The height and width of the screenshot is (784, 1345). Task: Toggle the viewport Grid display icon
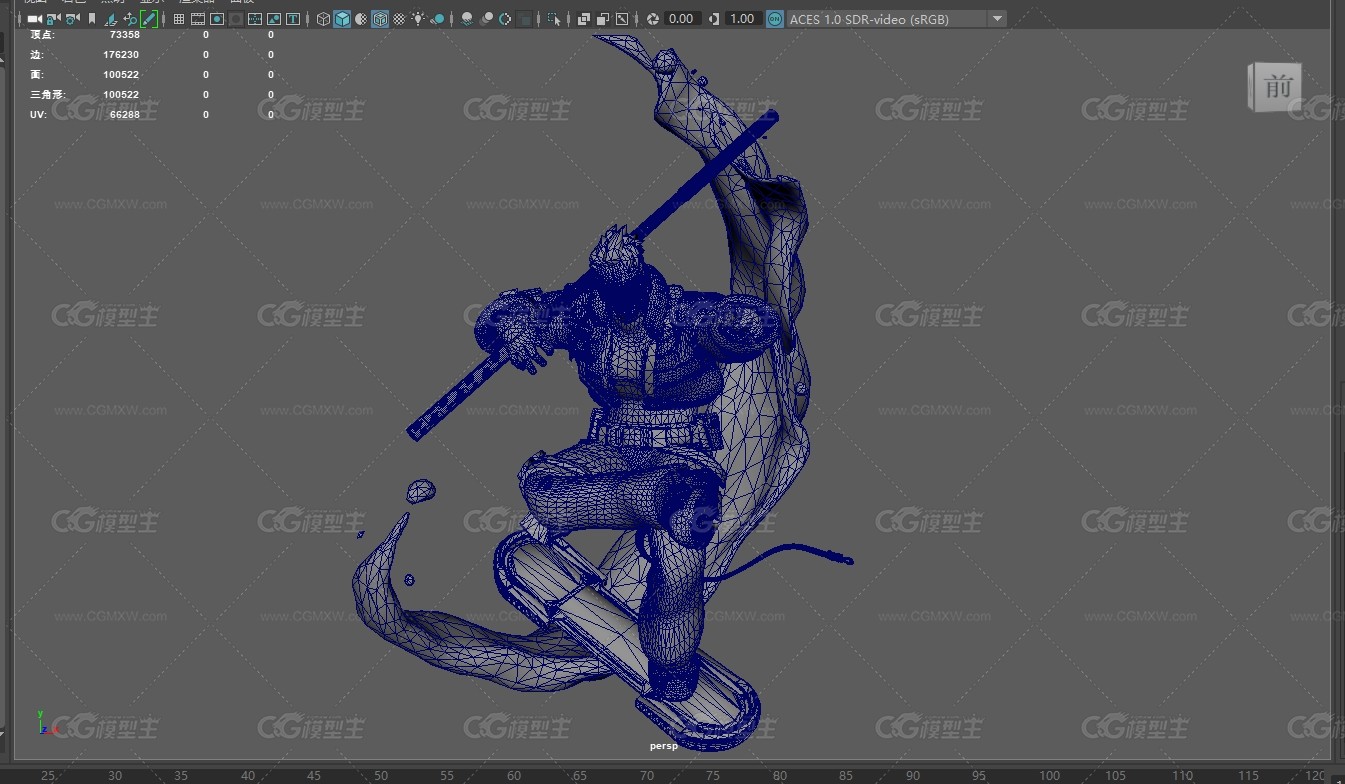point(179,19)
